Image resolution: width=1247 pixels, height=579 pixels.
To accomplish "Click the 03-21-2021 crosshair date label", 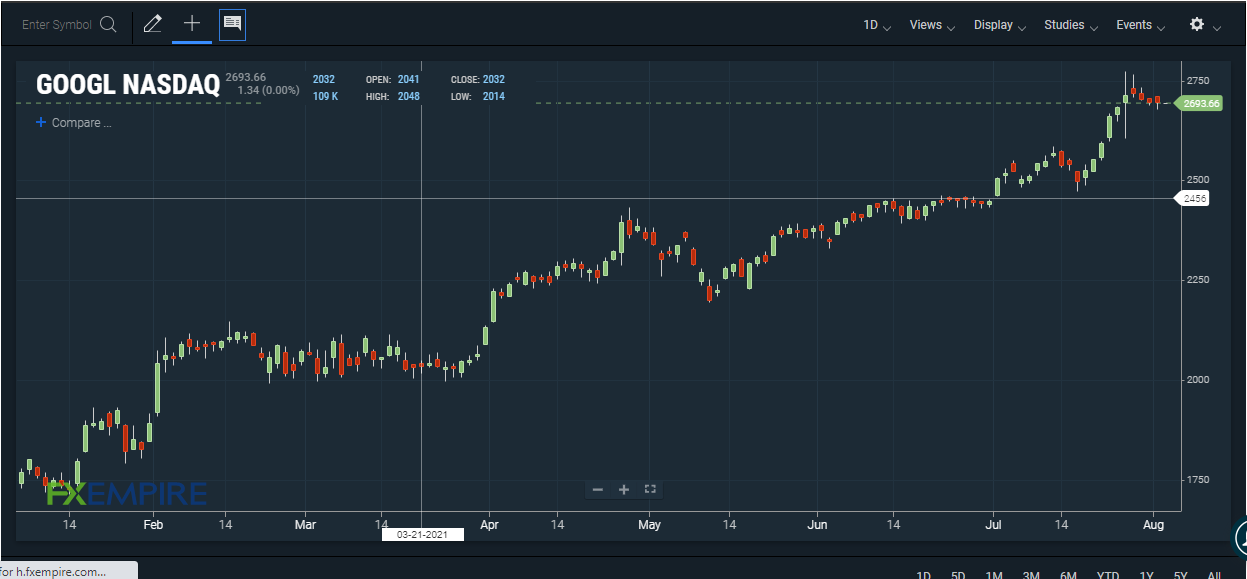I will pos(423,535).
